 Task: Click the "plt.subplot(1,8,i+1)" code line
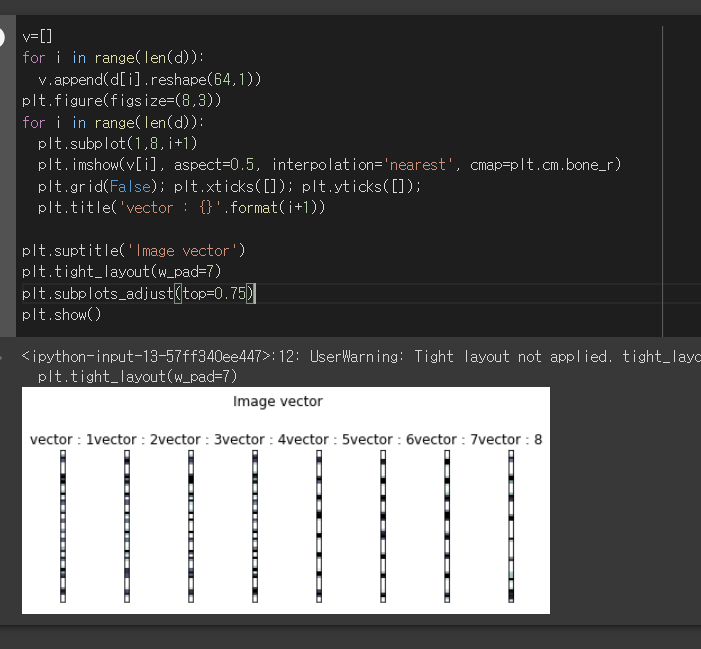[118, 143]
